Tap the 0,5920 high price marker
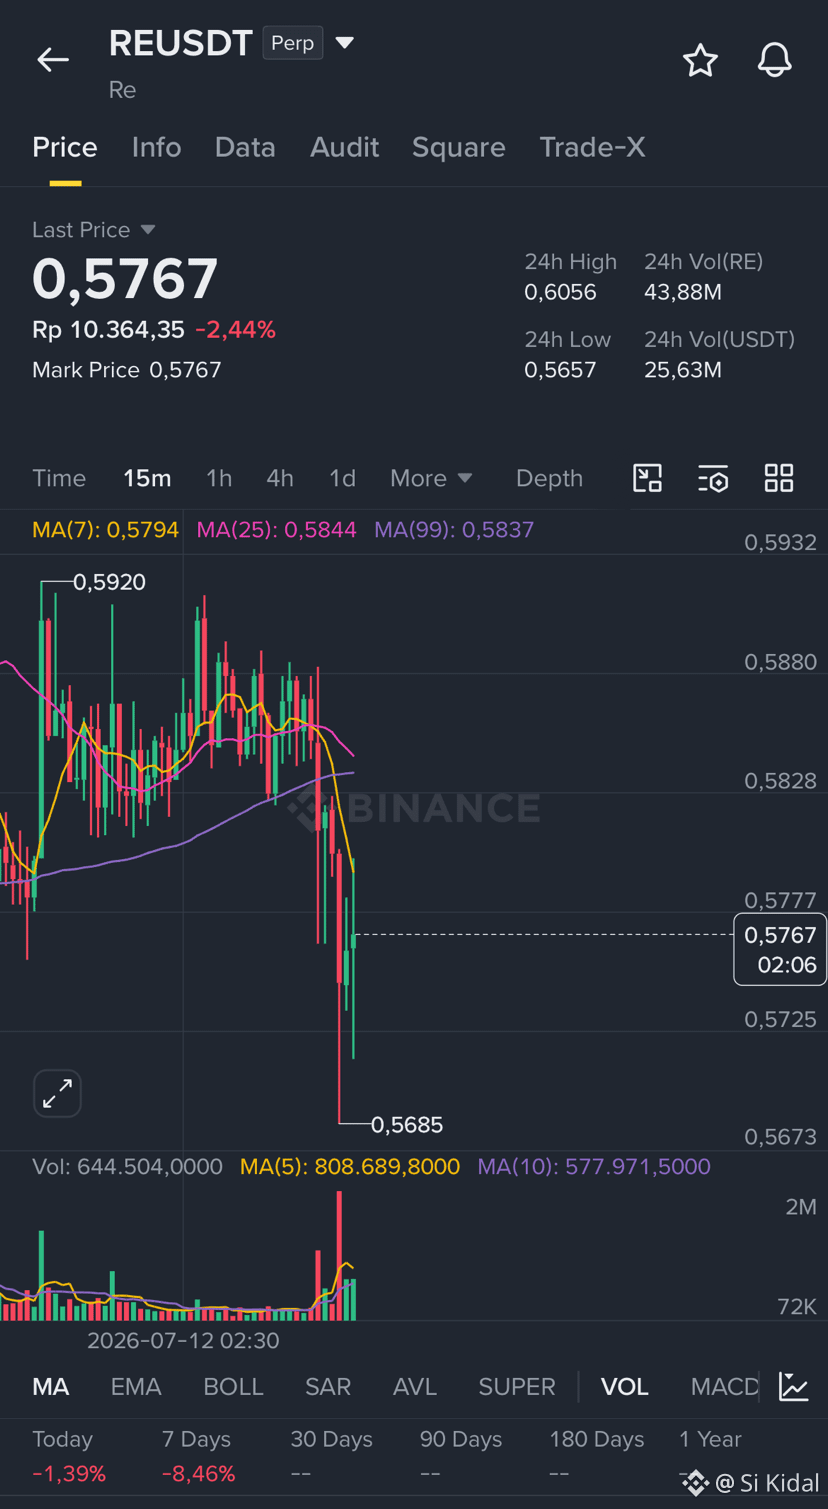This screenshot has height=1509, width=828. [x=109, y=582]
